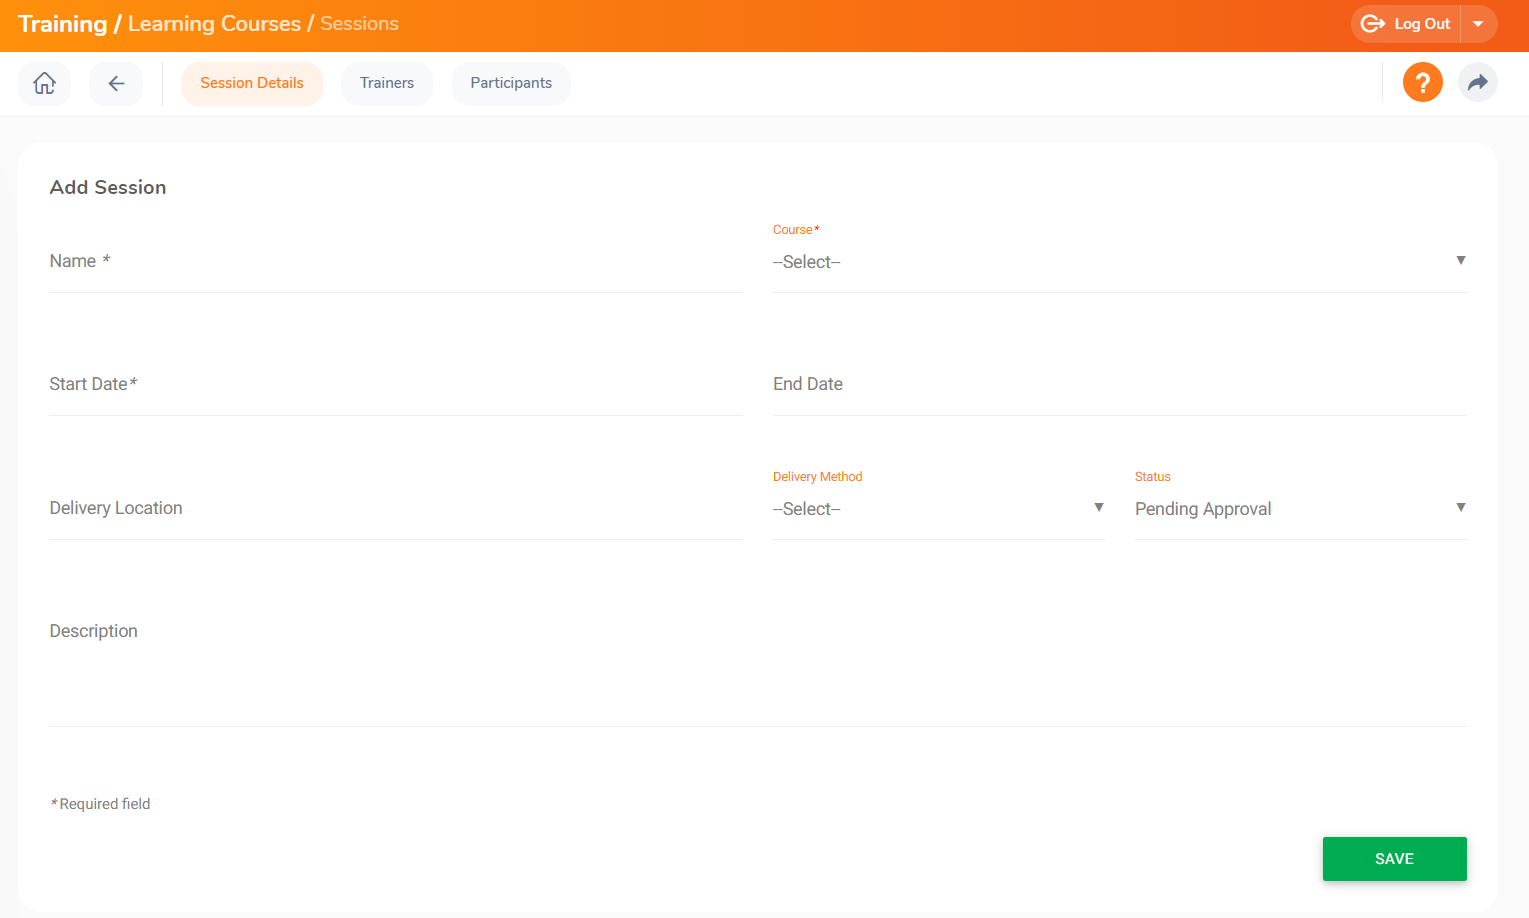
Task: Focus the End Date field
Action: click(x=1120, y=385)
